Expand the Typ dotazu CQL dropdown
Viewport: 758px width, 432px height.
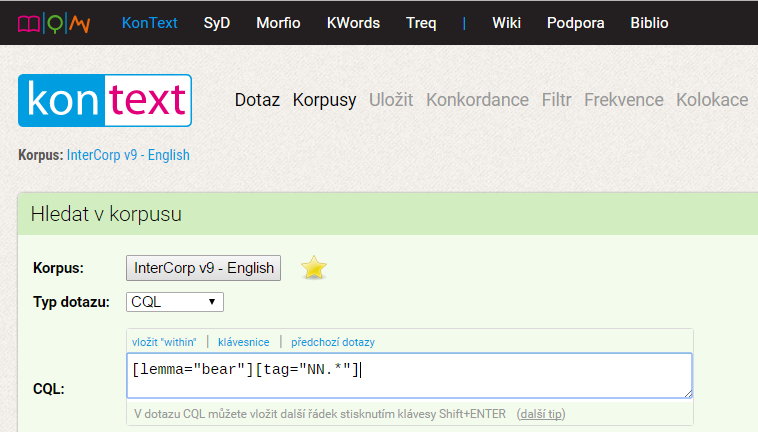click(x=175, y=302)
